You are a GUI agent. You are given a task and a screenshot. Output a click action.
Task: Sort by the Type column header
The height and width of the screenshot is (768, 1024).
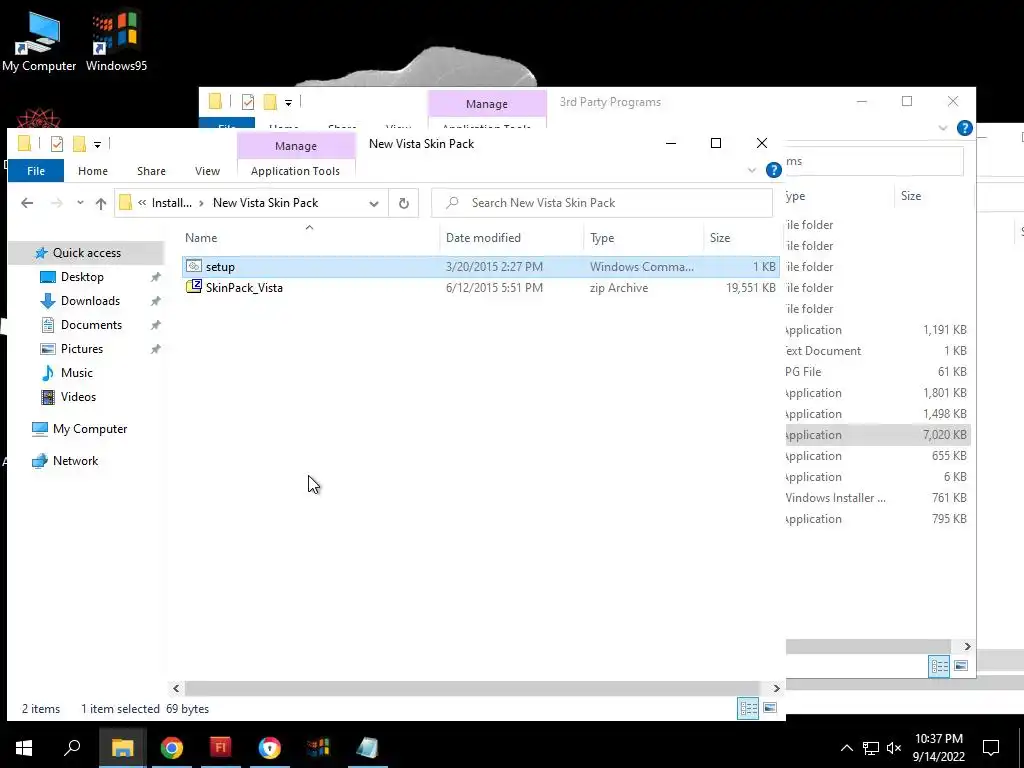point(602,238)
